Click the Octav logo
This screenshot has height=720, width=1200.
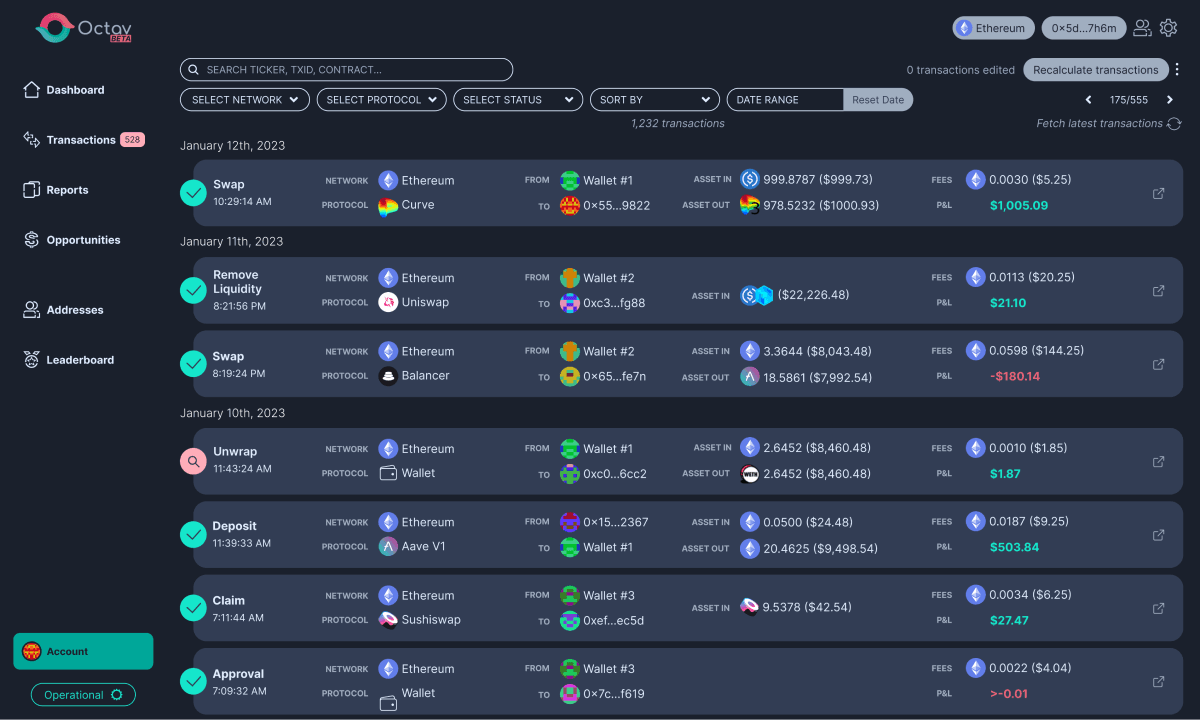[84, 28]
